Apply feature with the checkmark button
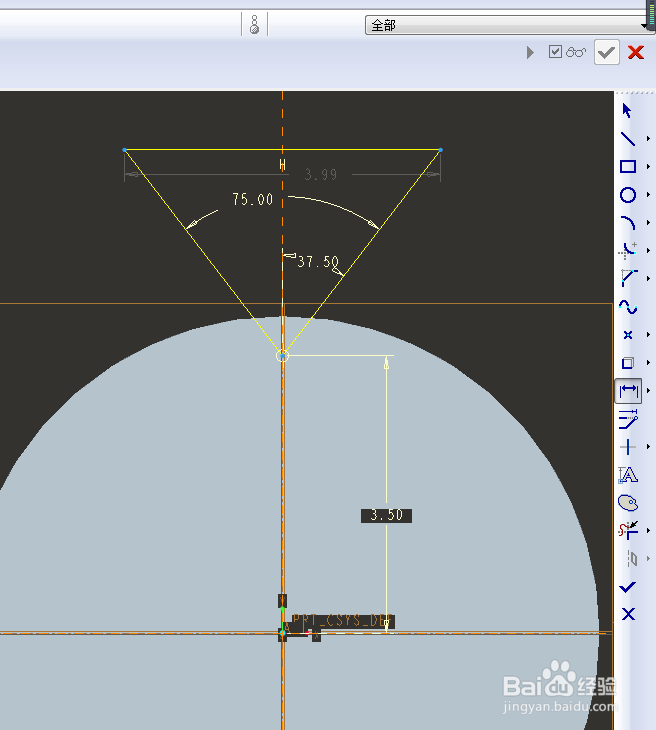 click(607, 52)
